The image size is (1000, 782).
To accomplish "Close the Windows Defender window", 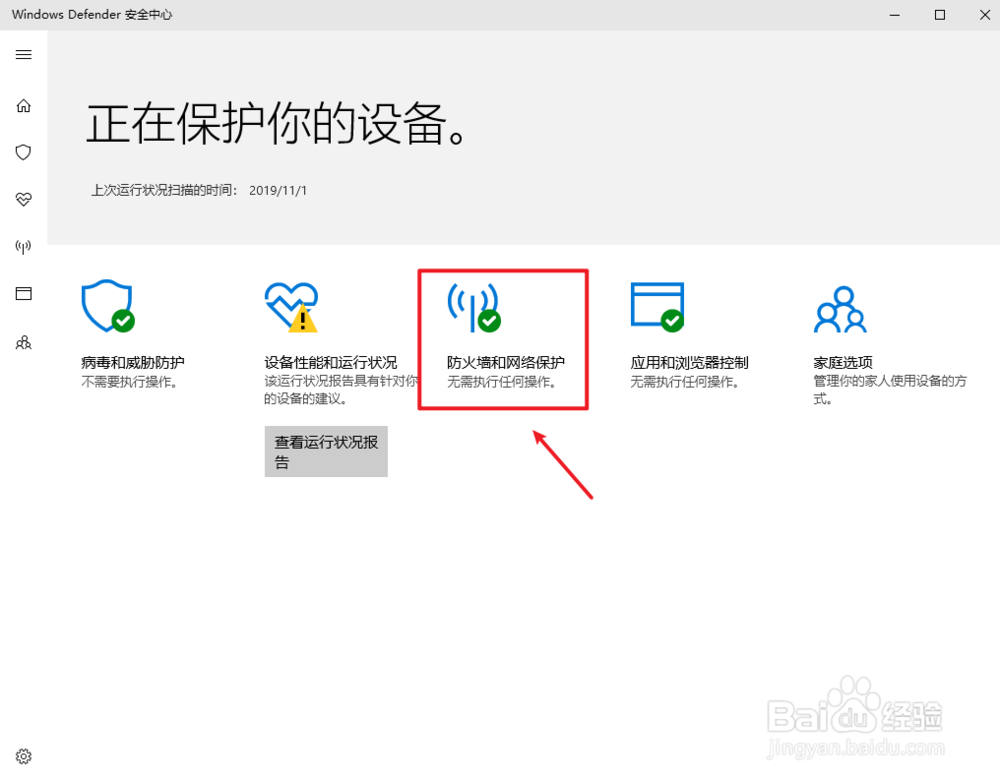I will point(985,15).
